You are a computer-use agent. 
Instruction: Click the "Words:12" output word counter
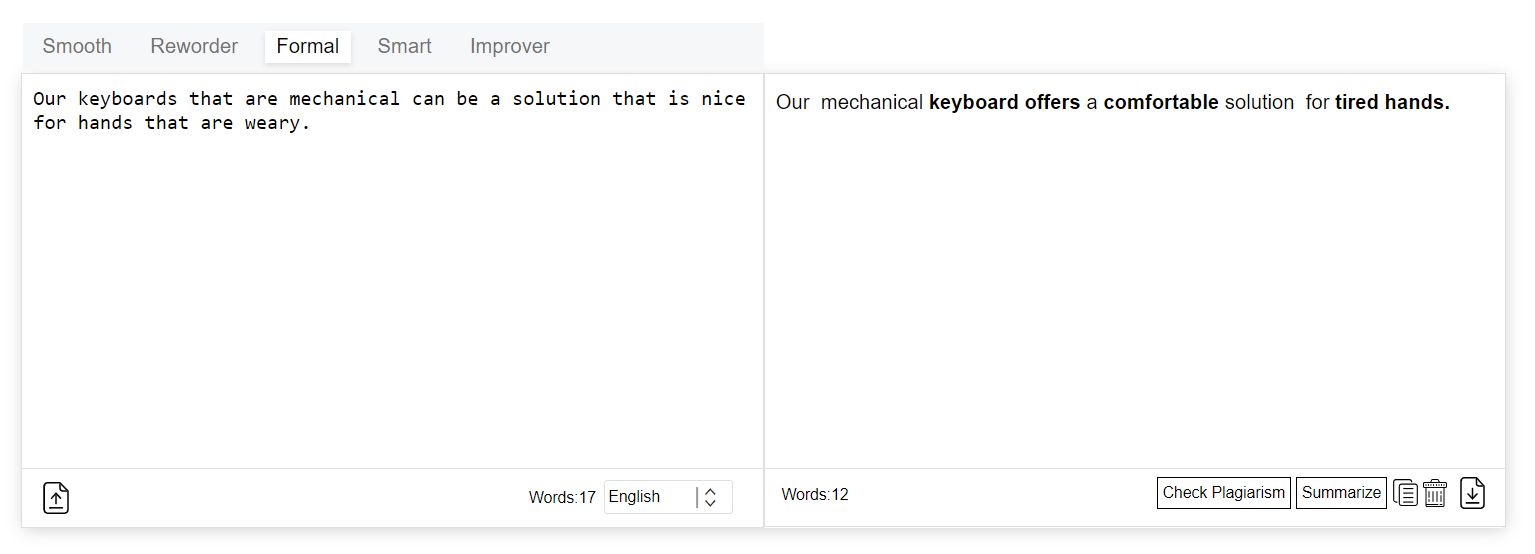pos(815,494)
